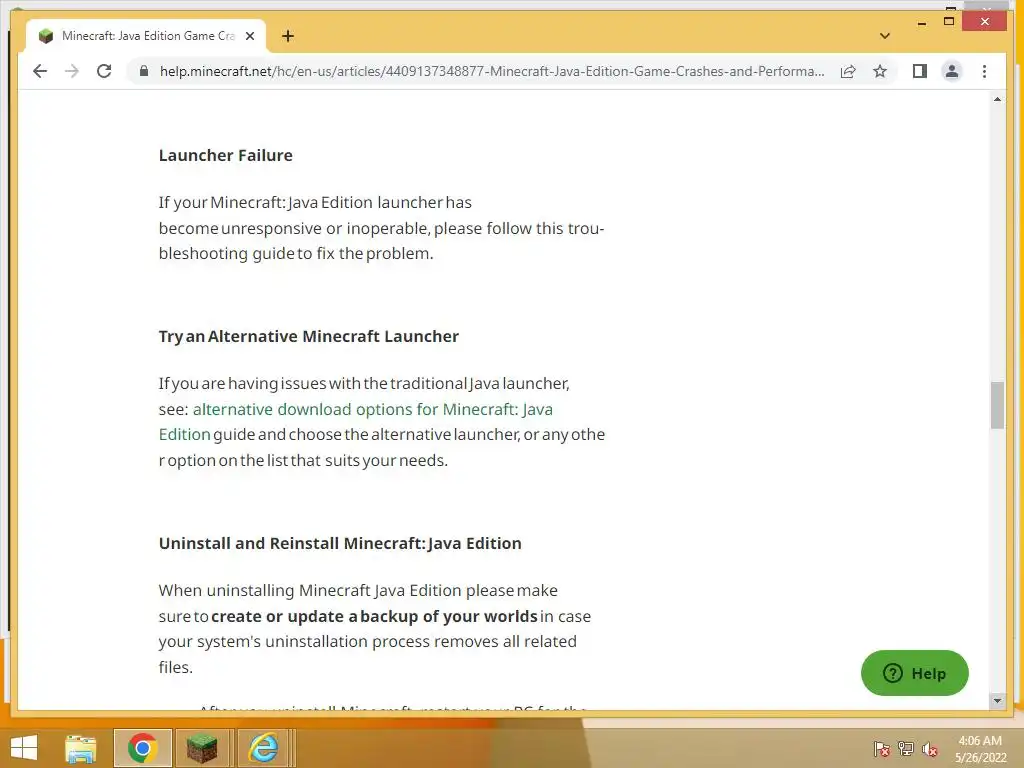
Task: Reload the Minecraft help page
Action: coord(104,71)
